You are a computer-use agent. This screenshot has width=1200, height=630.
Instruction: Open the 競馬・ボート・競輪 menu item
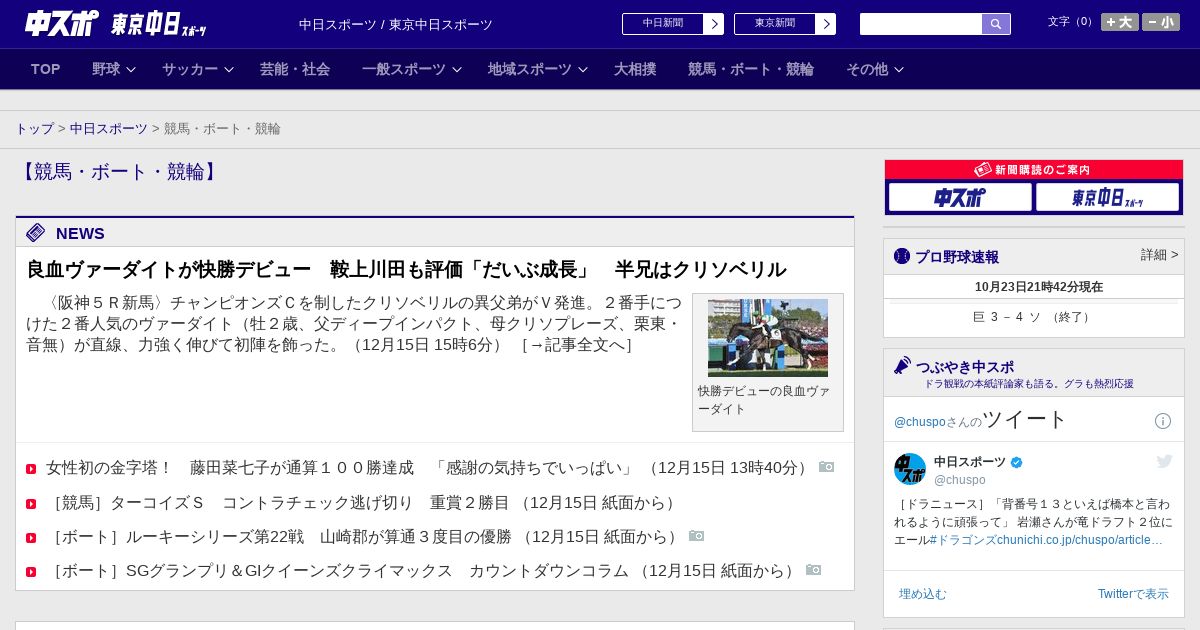(751, 69)
